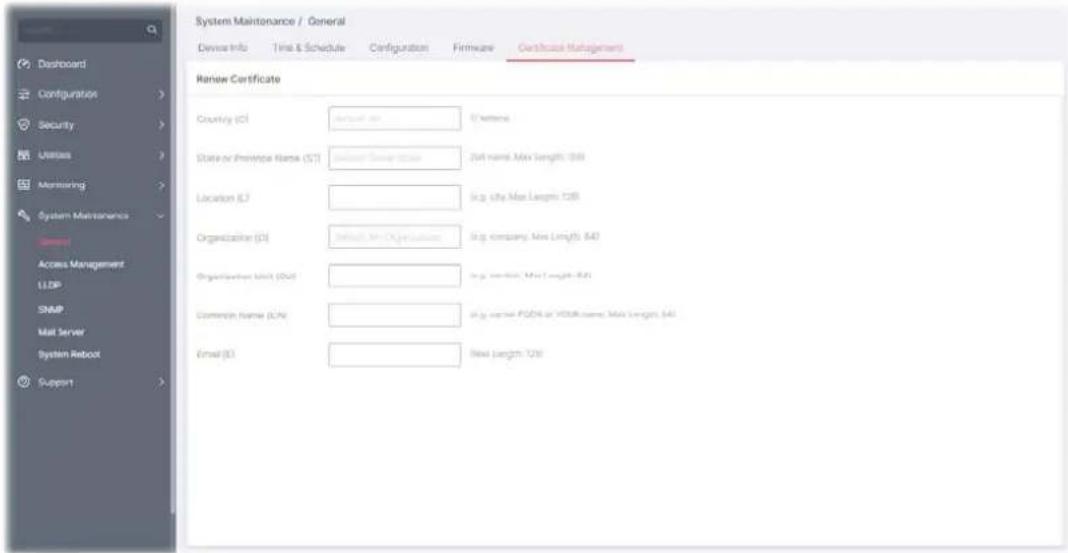1068x553 pixels.
Task: Open the Mail Server page
Action: tap(61, 332)
